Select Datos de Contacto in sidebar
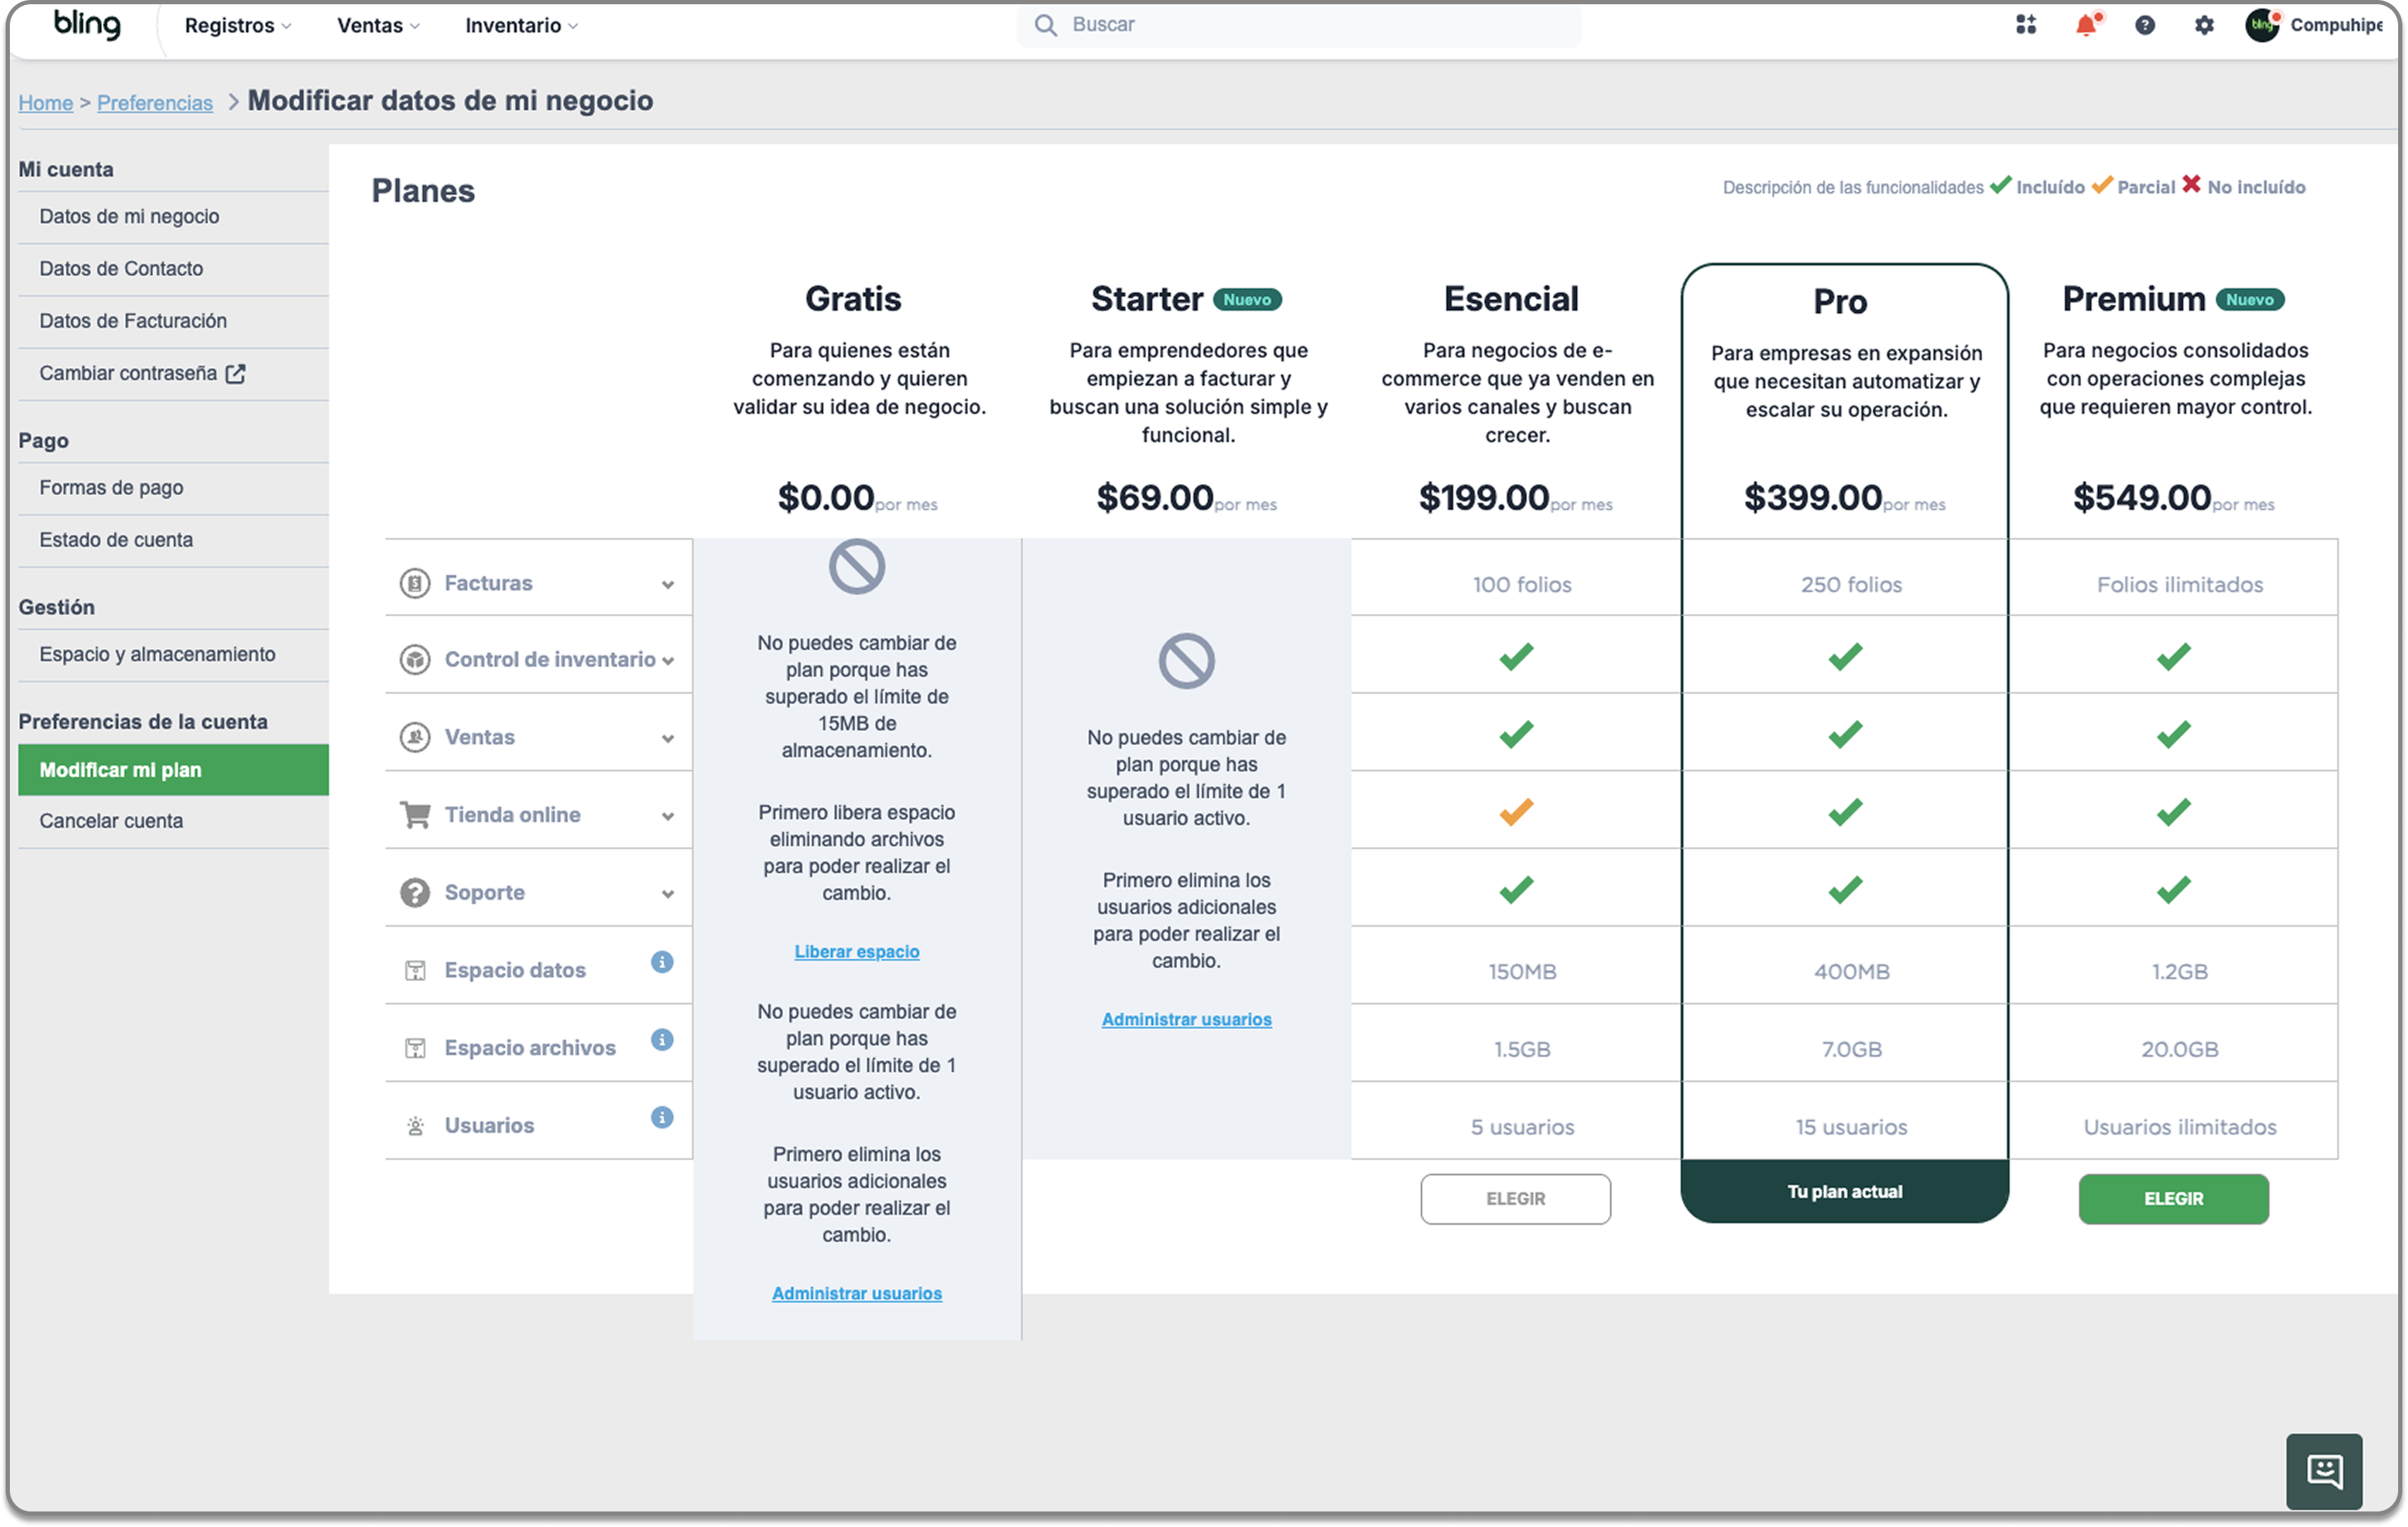The width and height of the screenshot is (2408, 1527). [173, 269]
